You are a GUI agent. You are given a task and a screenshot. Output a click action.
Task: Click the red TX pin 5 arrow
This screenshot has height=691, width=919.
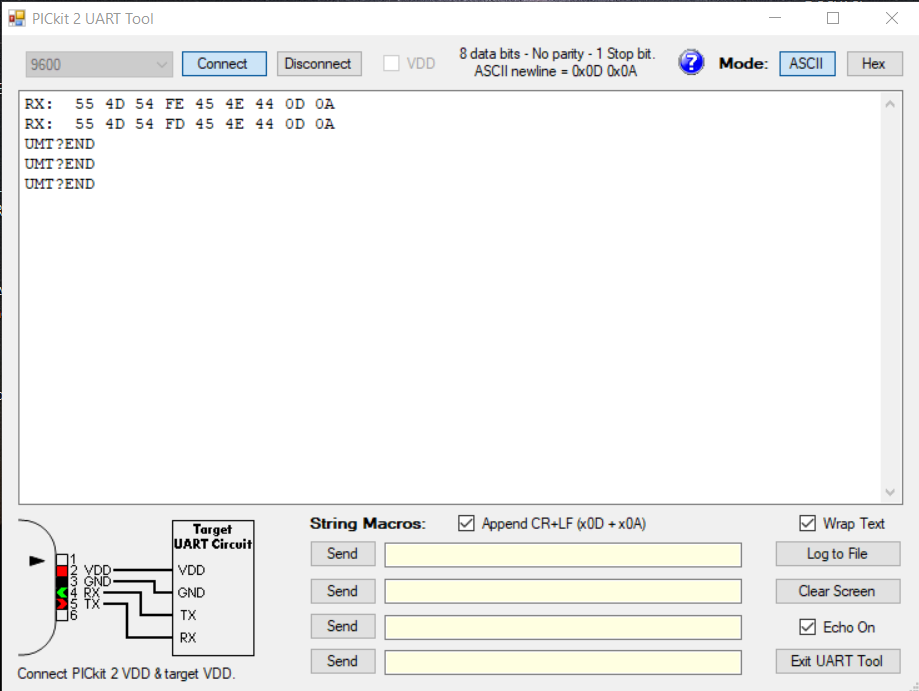62,604
